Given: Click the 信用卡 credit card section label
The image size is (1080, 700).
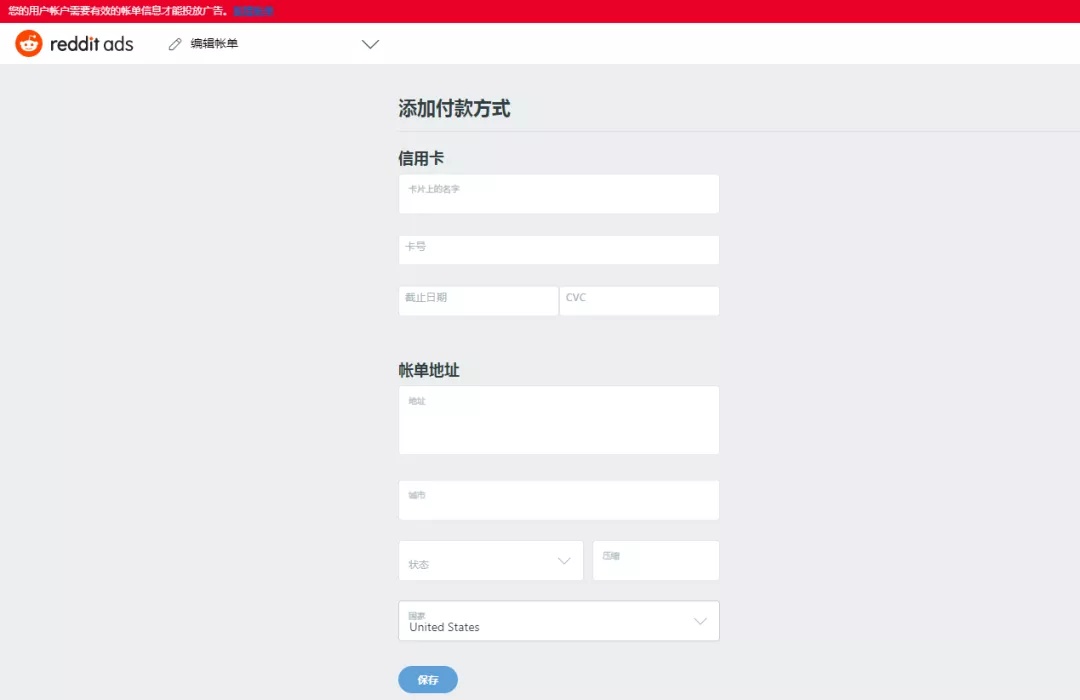Looking at the screenshot, I should (422, 157).
